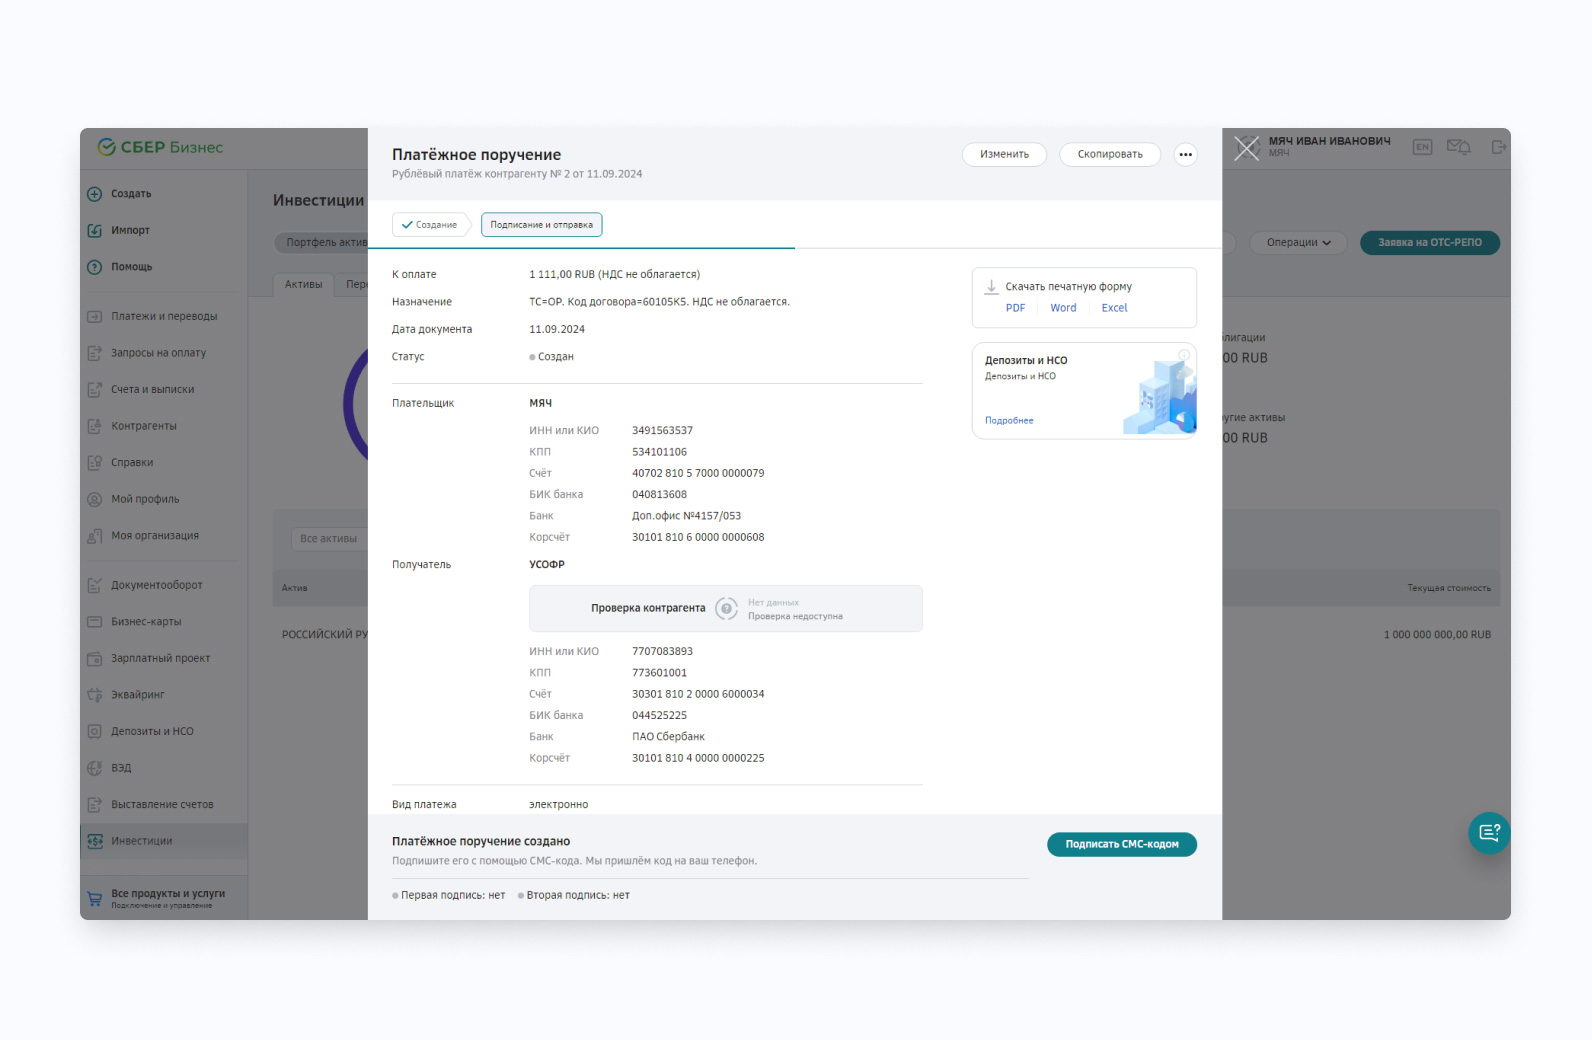
Task: Click the Мой профиль icon
Action: [x=95, y=499]
